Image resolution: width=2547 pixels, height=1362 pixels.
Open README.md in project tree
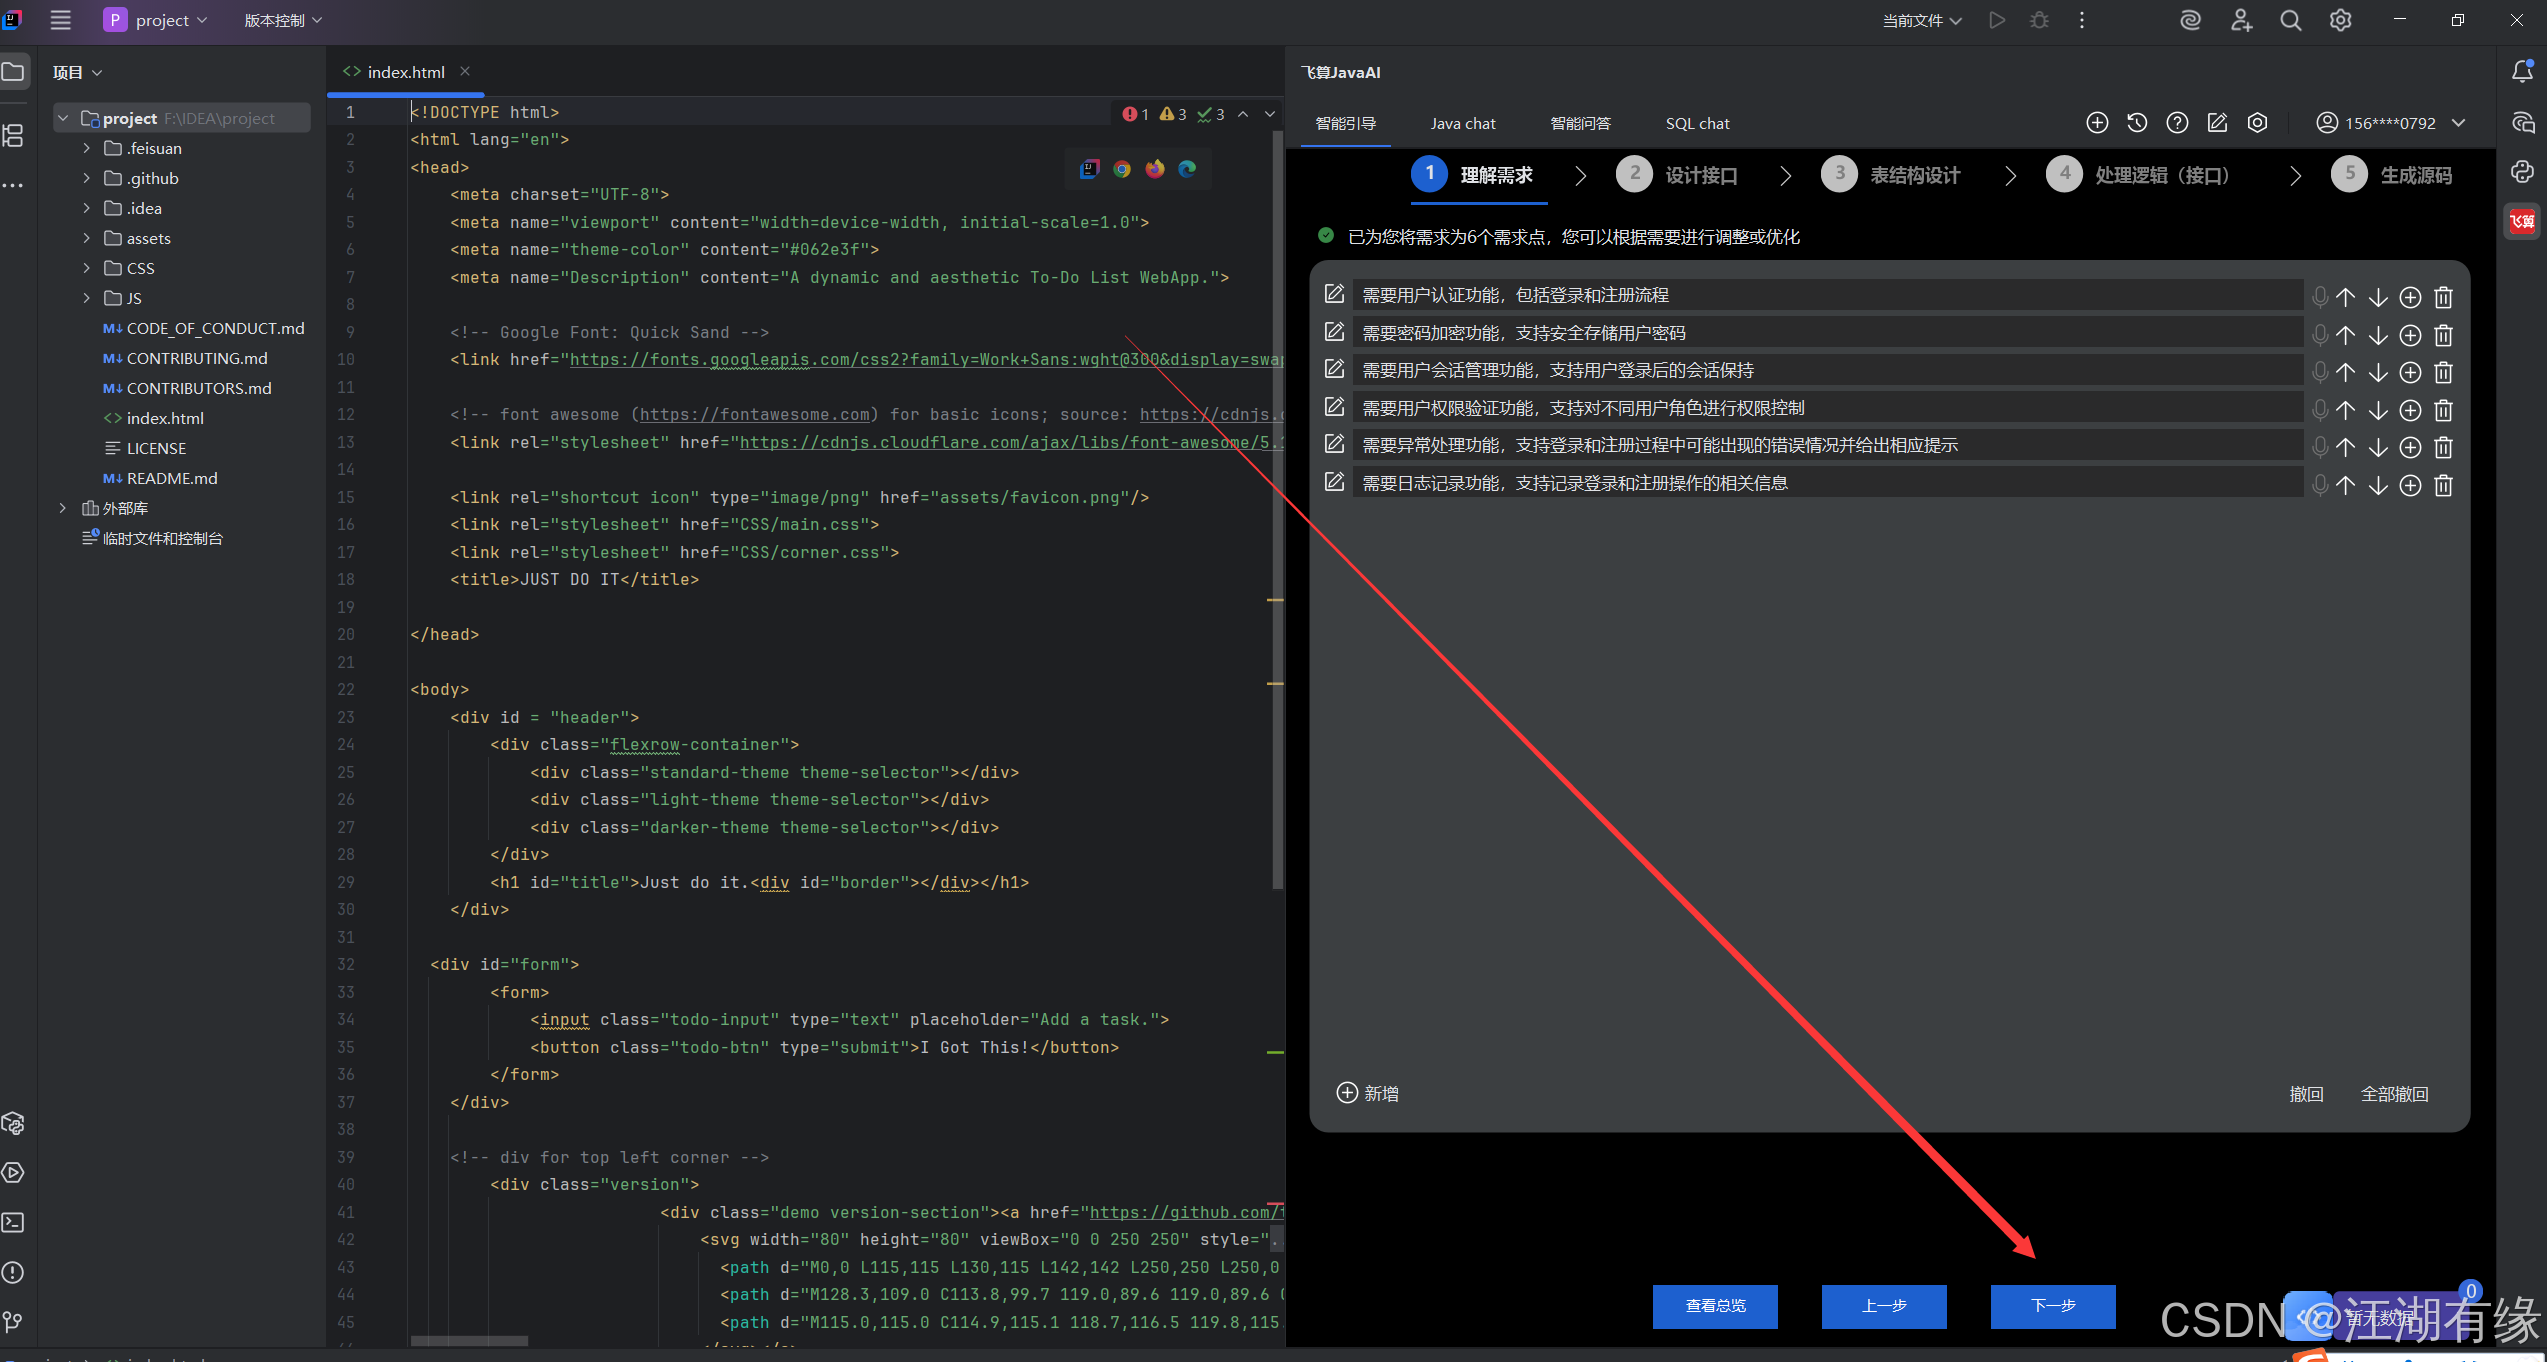click(x=171, y=478)
